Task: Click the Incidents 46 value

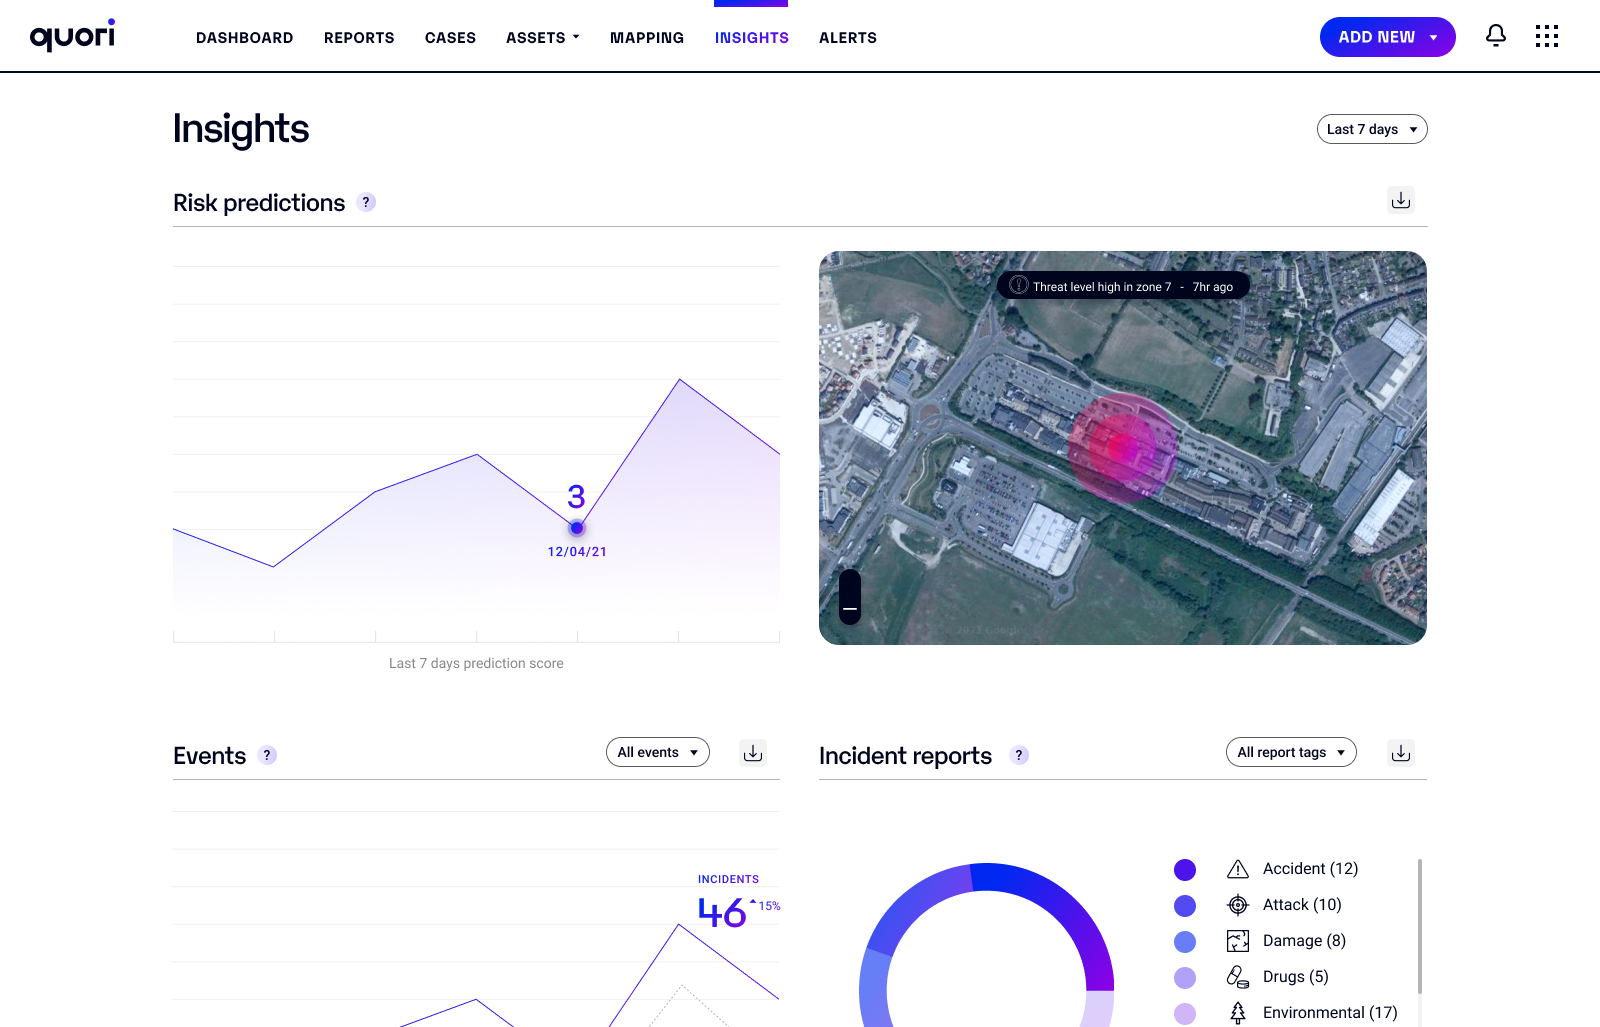Action: pyautogui.click(x=722, y=913)
